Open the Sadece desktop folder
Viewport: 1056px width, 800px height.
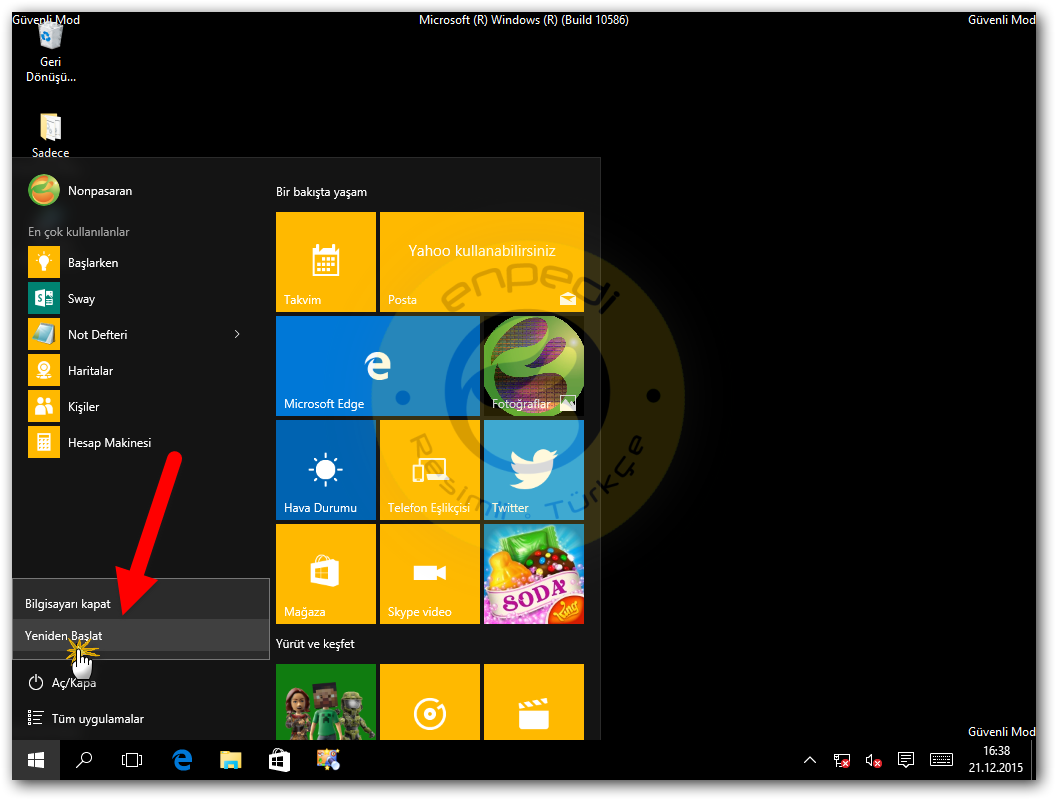[x=51, y=135]
